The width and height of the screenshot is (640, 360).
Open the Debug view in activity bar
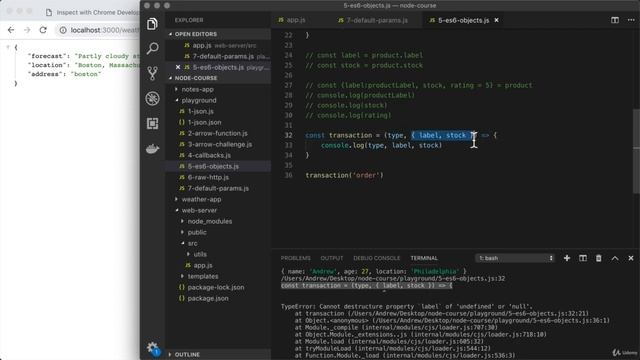pos(152,98)
